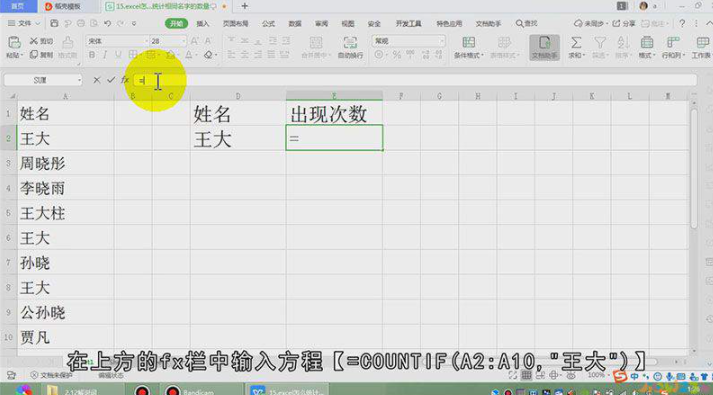Screen dimensions: 713x395
Task: Click the Find (查找) search button
Action: point(527,23)
